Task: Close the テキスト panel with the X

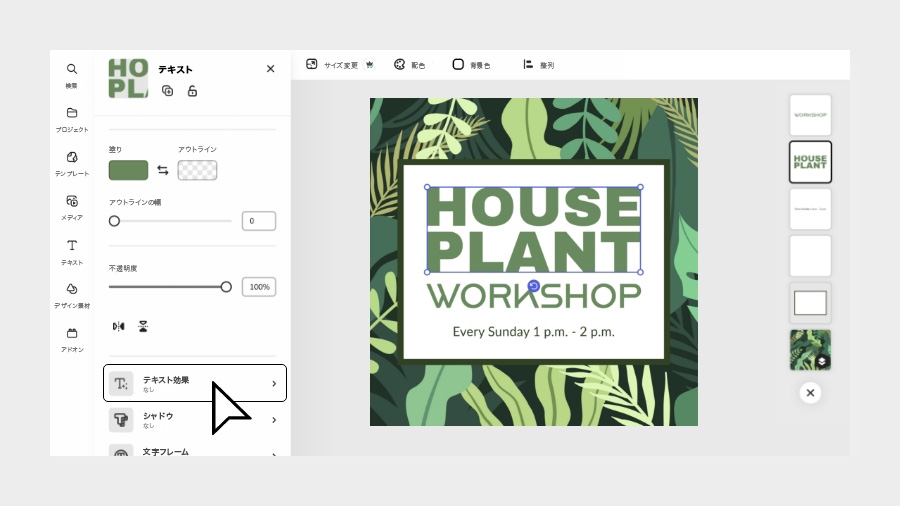Action: [x=270, y=69]
